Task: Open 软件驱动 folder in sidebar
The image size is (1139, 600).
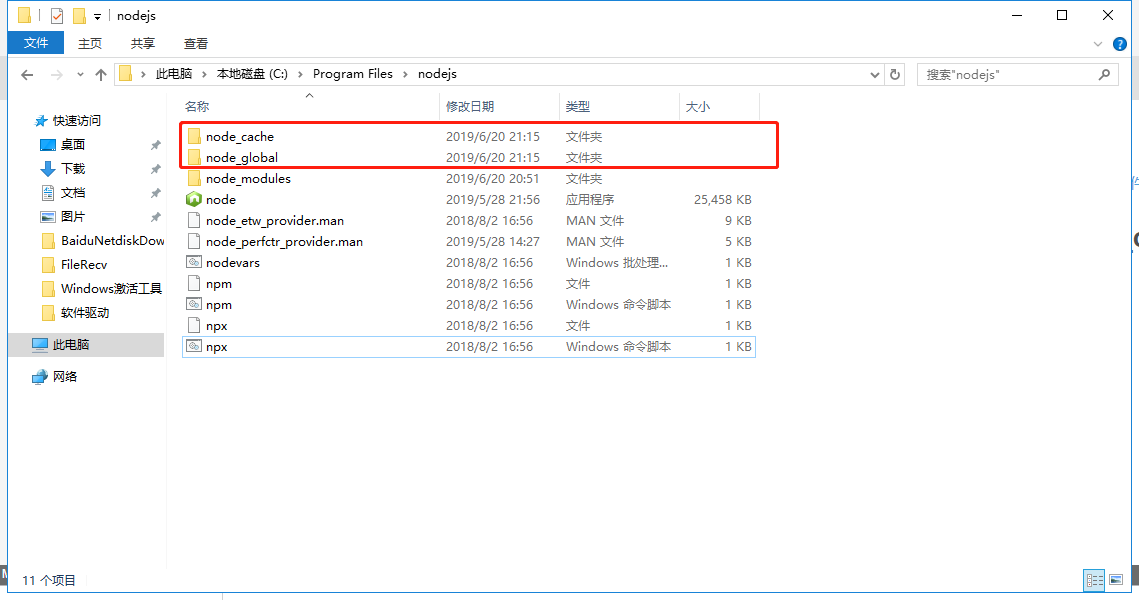Action: 85,312
